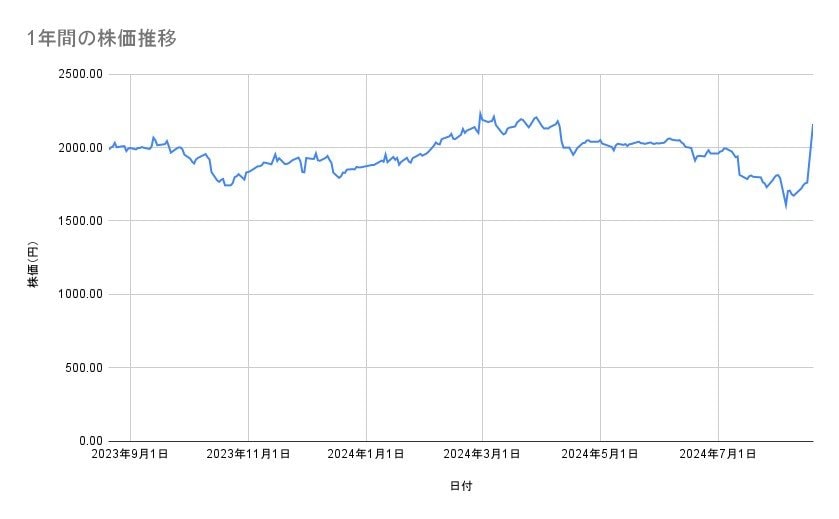Click the 0.00 y-axis label

89,440
